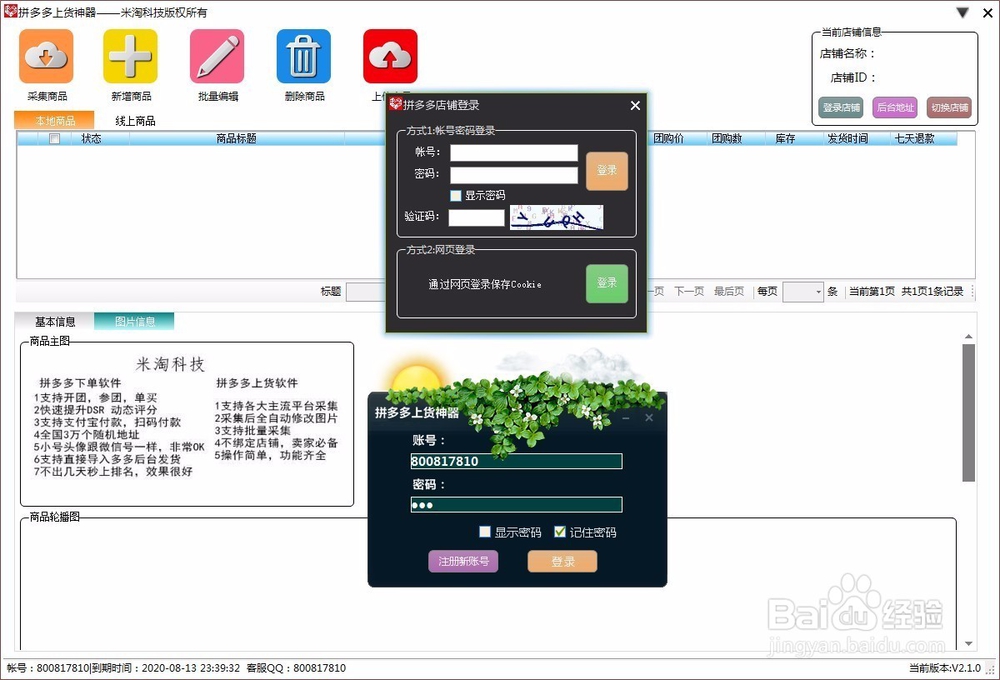Screen dimensions: 1000x680
Task: Click the 七天退款 column header
Action: [915, 138]
